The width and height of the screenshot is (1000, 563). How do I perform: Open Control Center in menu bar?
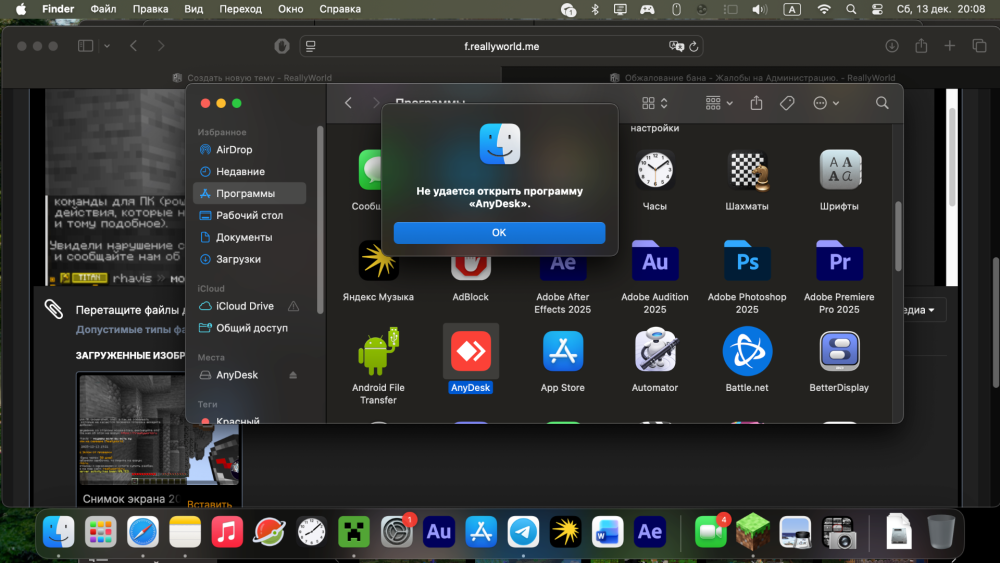click(x=878, y=9)
